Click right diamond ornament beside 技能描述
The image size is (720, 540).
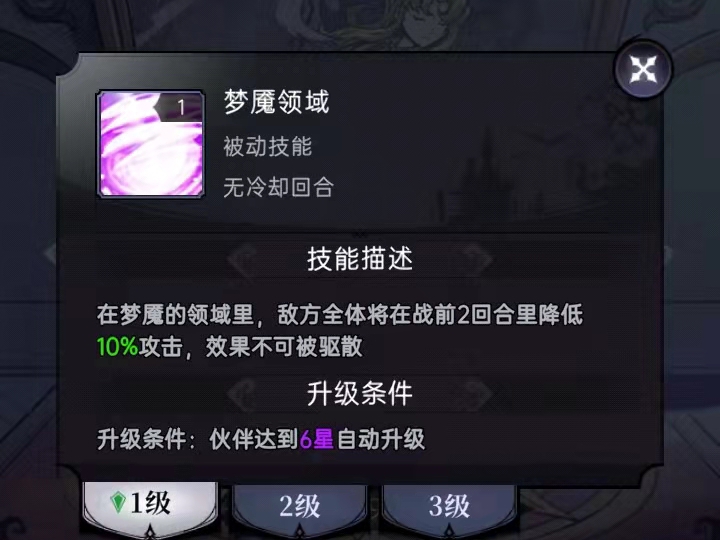tap(478, 259)
